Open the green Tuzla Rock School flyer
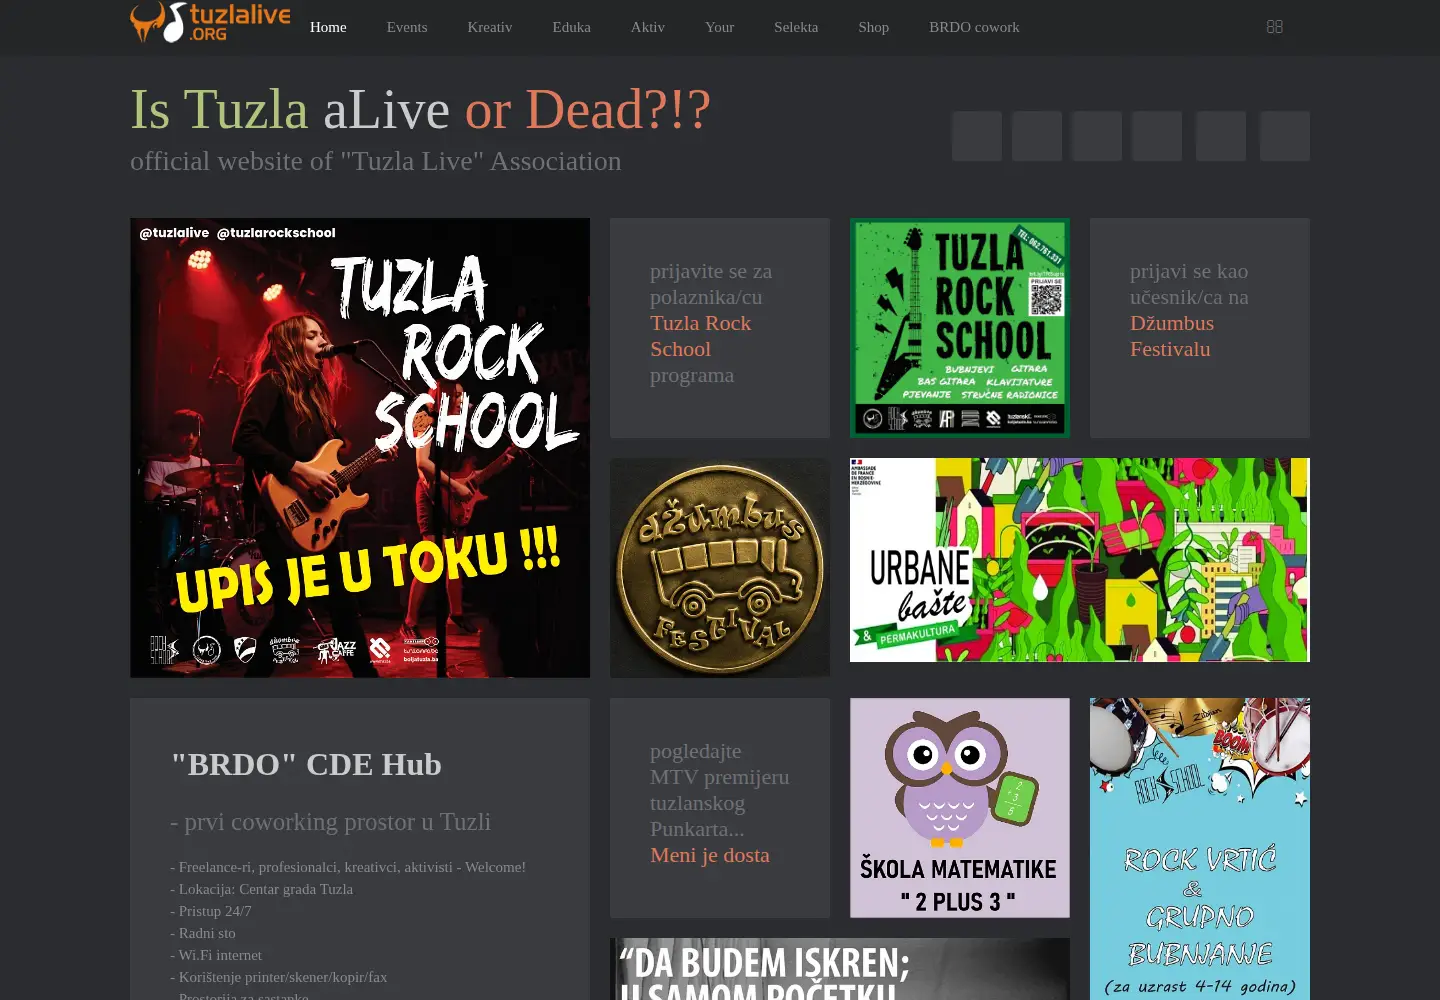The width and height of the screenshot is (1440, 1000). [x=960, y=328]
